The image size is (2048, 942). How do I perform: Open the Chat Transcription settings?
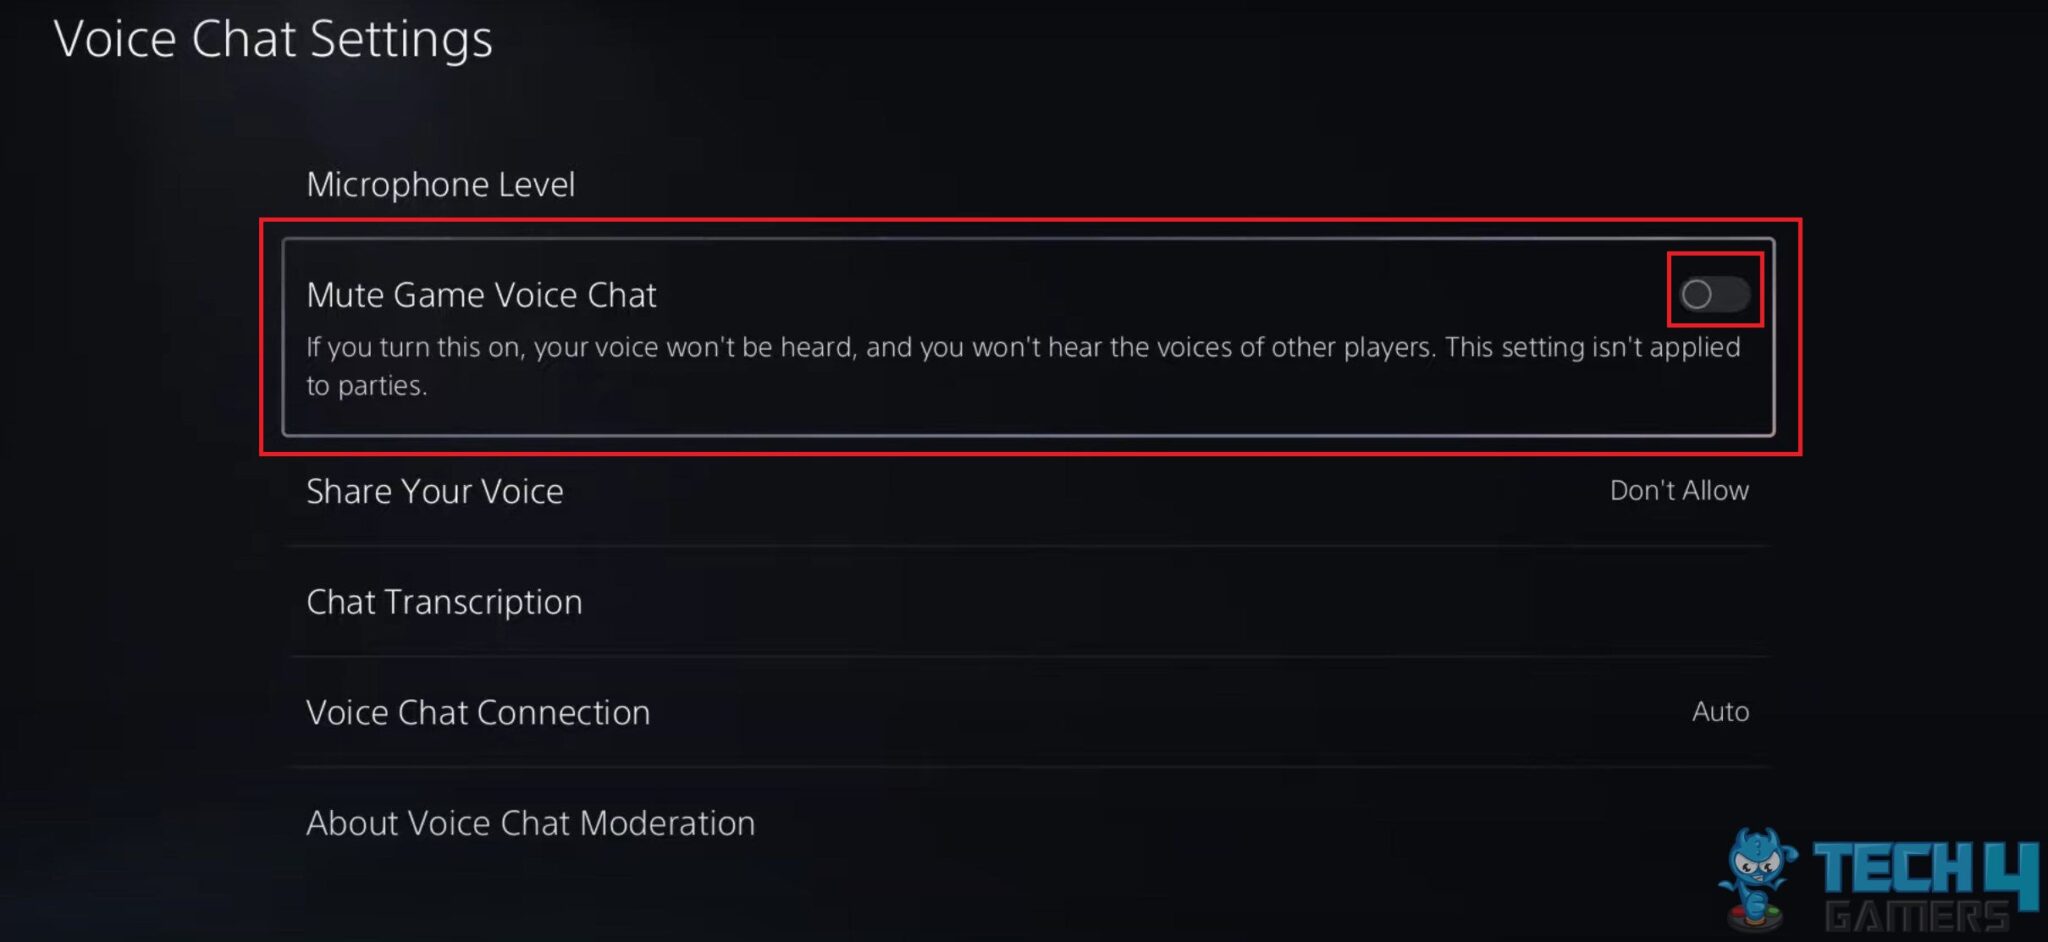click(x=444, y=602)
